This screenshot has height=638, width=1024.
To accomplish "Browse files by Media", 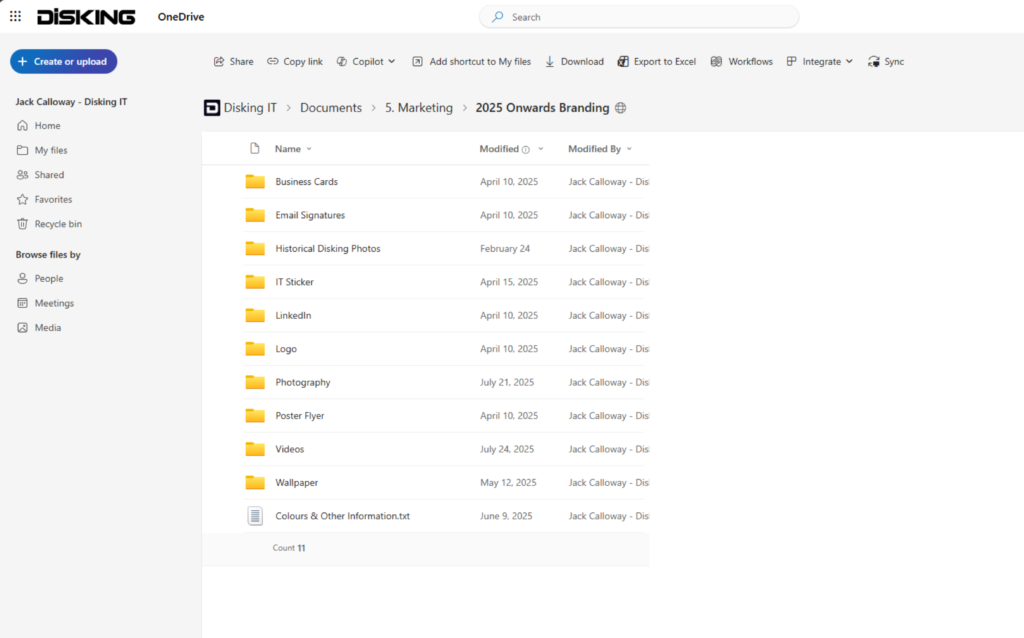I will [48, 328].
